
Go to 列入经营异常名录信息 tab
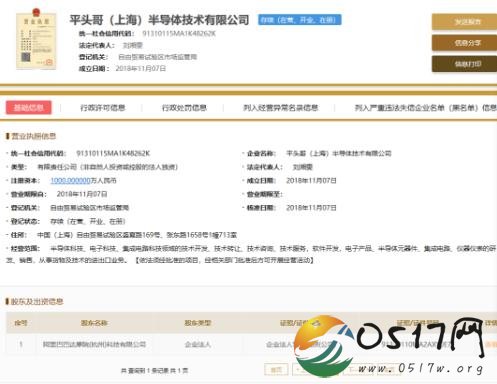pos(281,108)
